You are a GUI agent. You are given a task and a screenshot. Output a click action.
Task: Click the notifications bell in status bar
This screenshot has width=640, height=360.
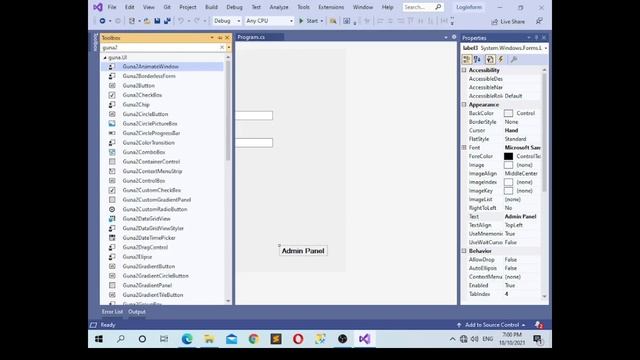[x=538, y=325]
